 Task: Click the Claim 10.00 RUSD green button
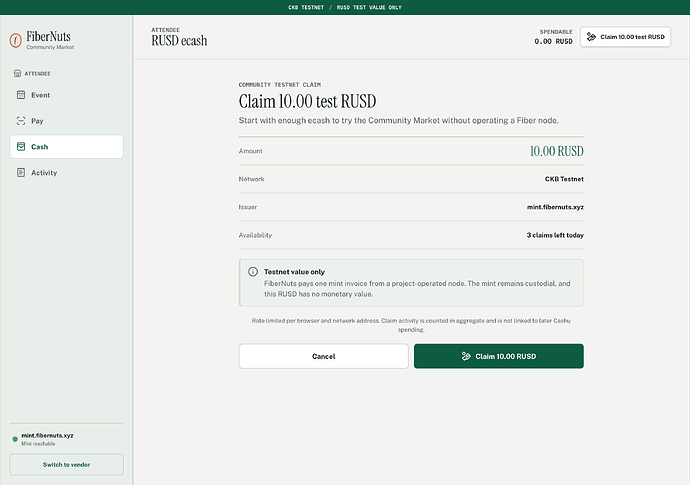coord(499,356)
